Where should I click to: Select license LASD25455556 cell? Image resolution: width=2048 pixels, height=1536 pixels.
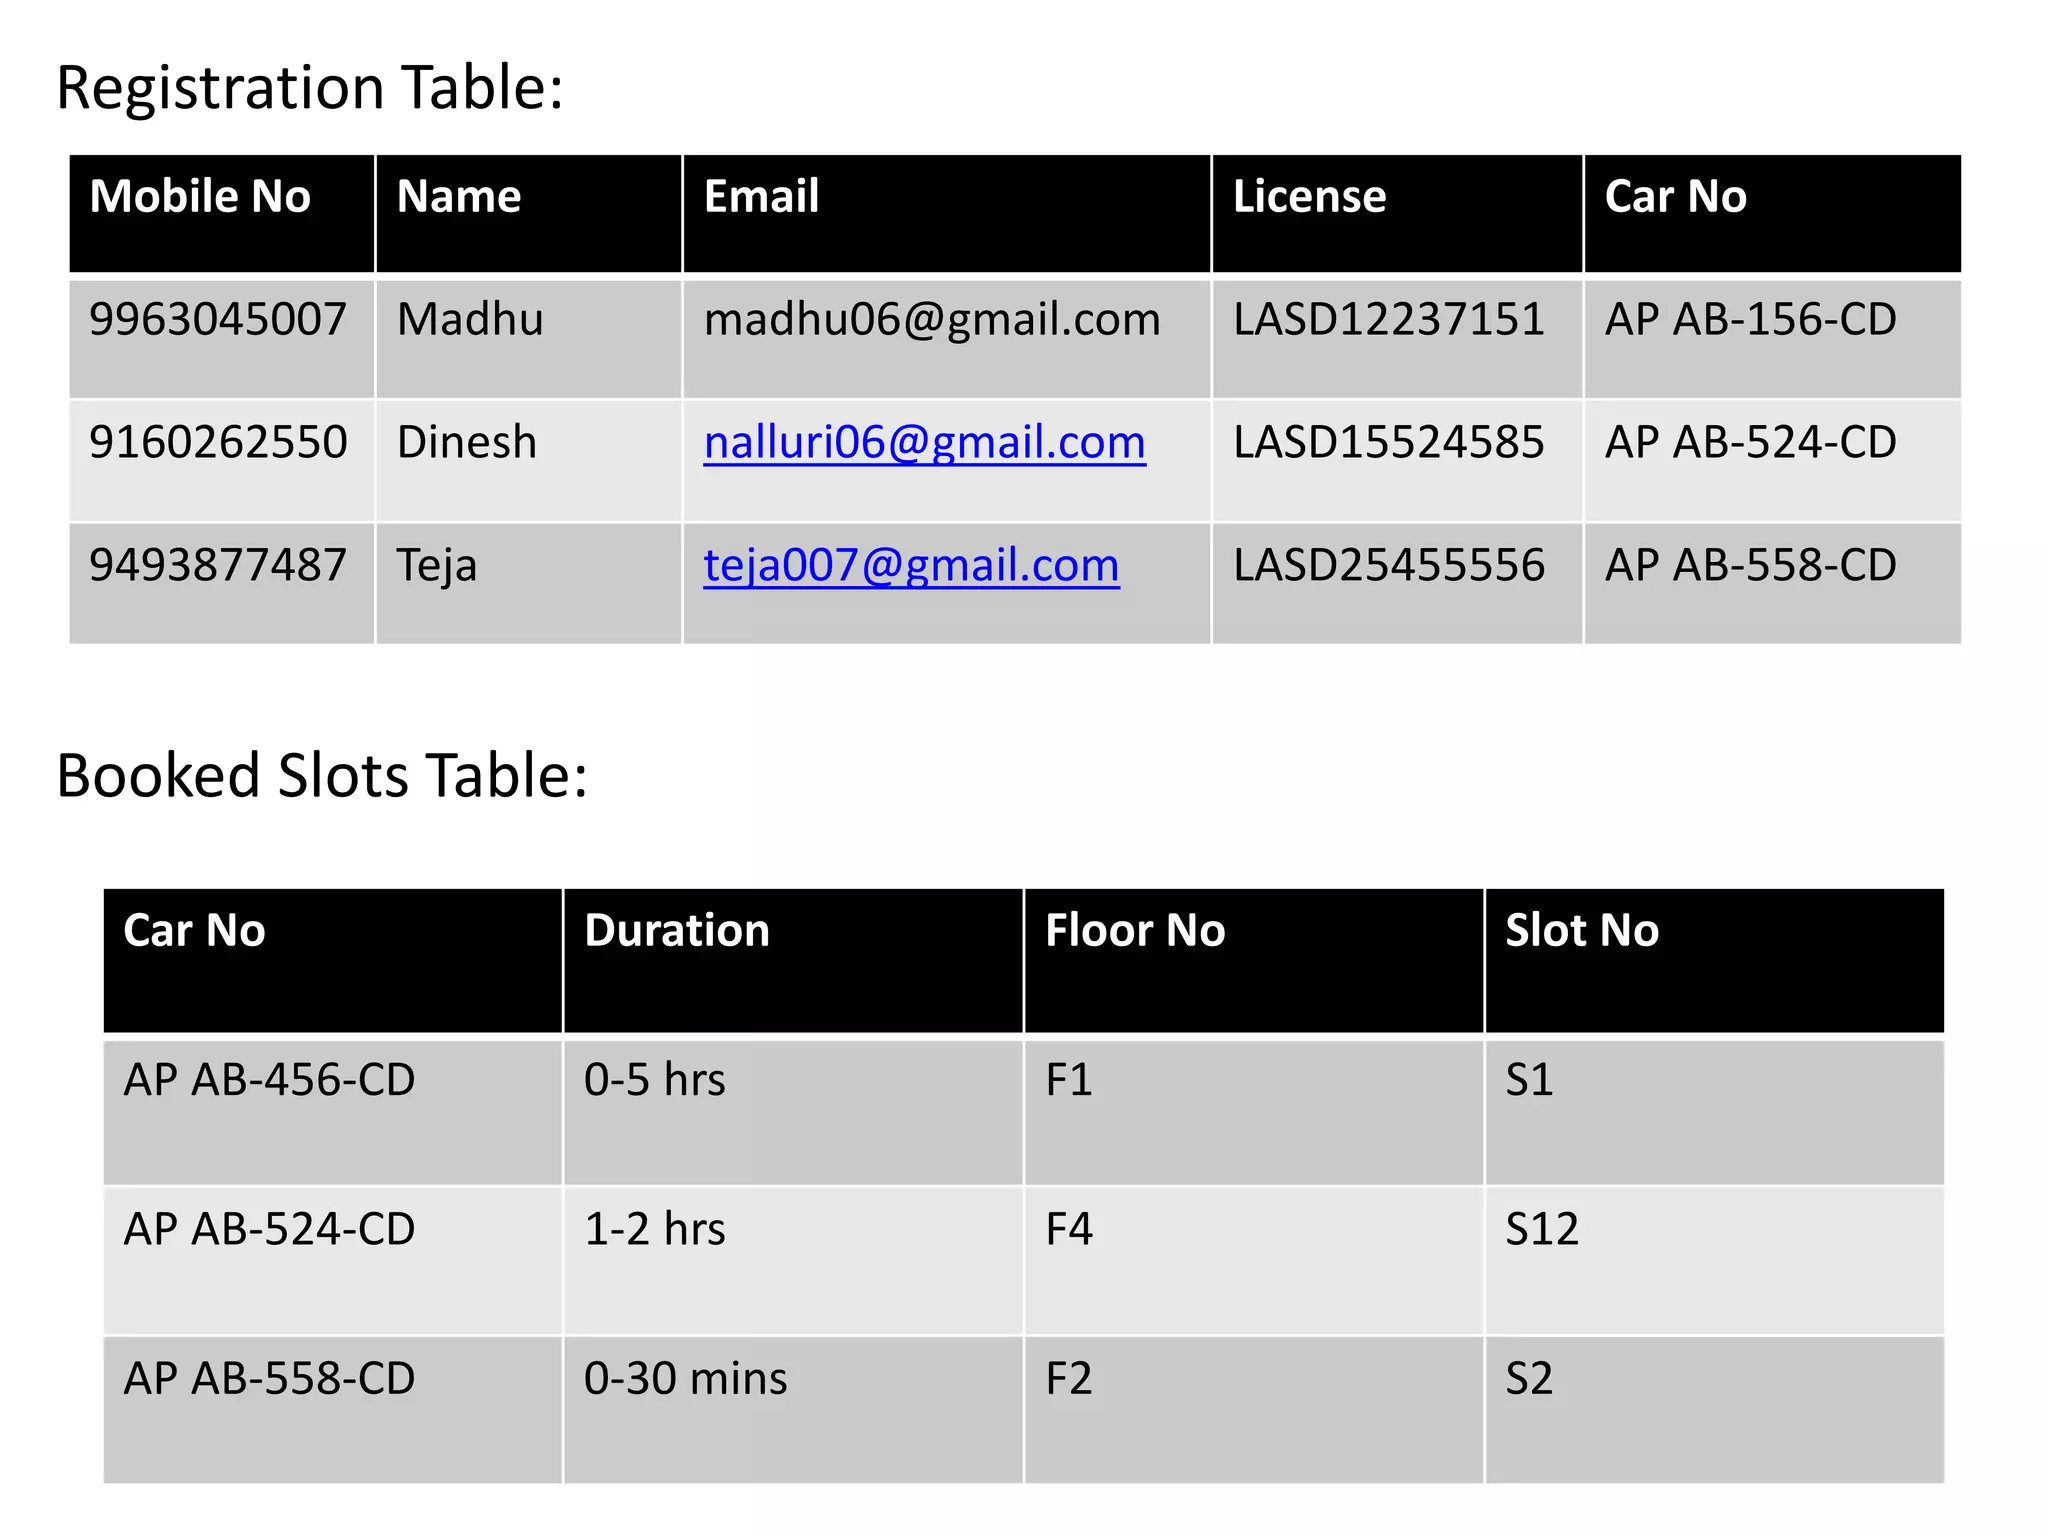[x=1388, y=566]
